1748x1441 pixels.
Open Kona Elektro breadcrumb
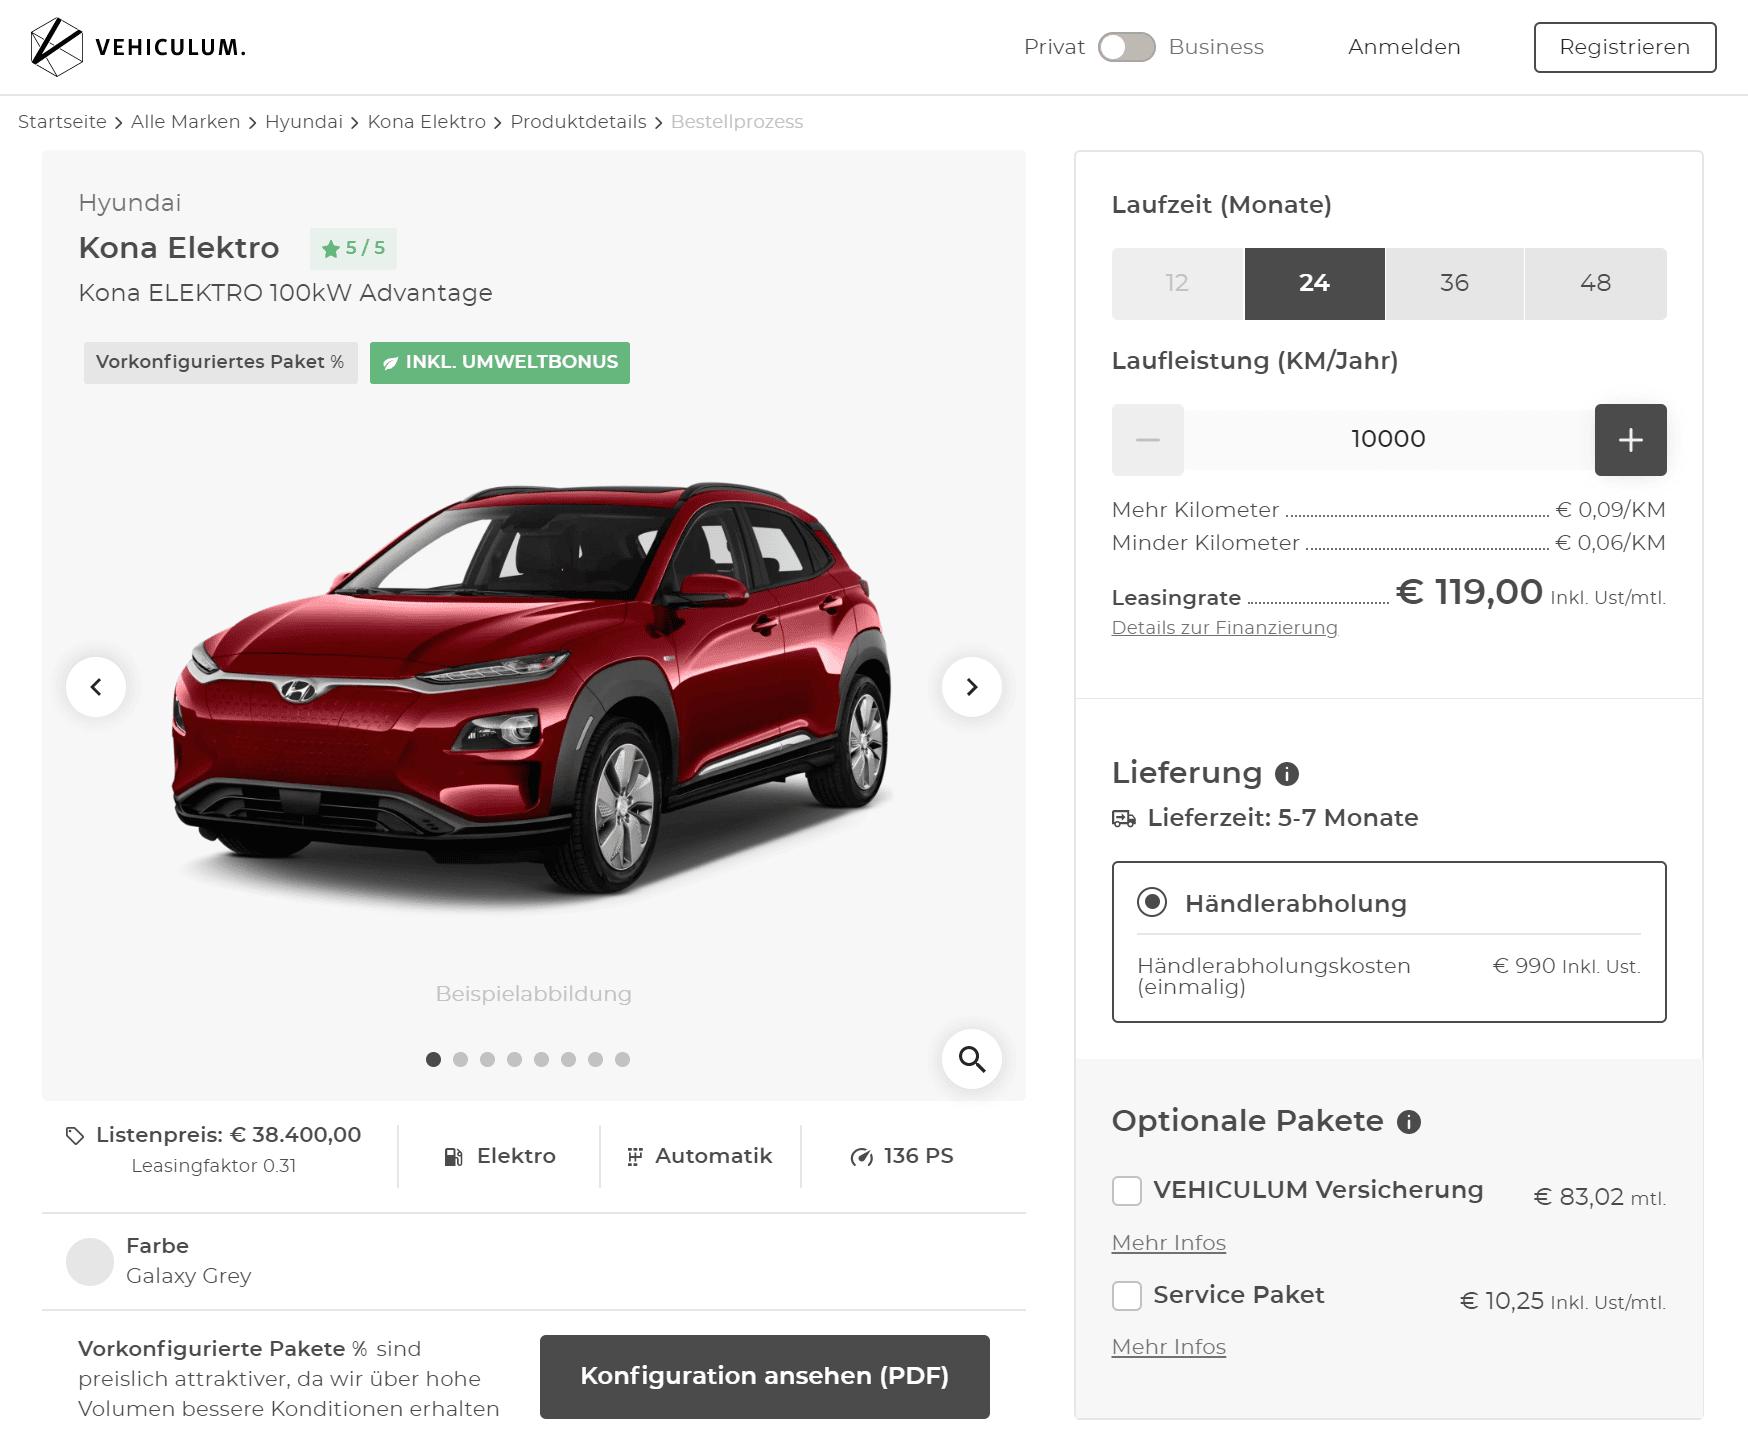(426, 122)
